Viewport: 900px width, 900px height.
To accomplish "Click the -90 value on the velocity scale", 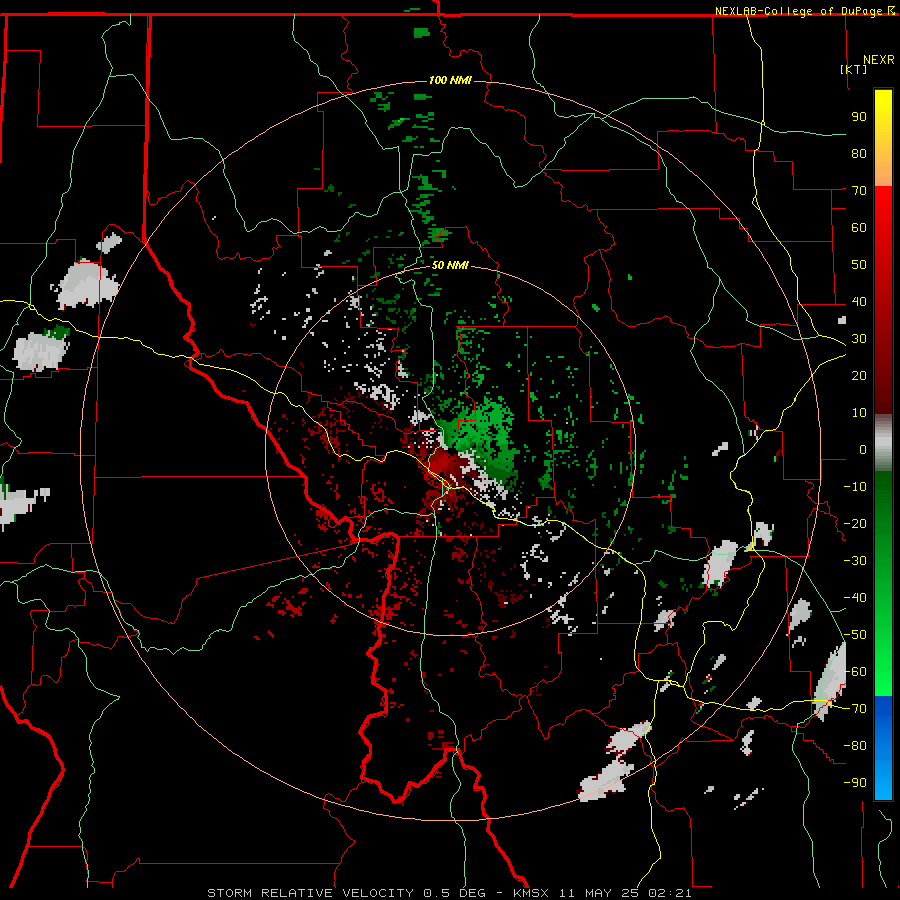I will (x=855, y=783).
